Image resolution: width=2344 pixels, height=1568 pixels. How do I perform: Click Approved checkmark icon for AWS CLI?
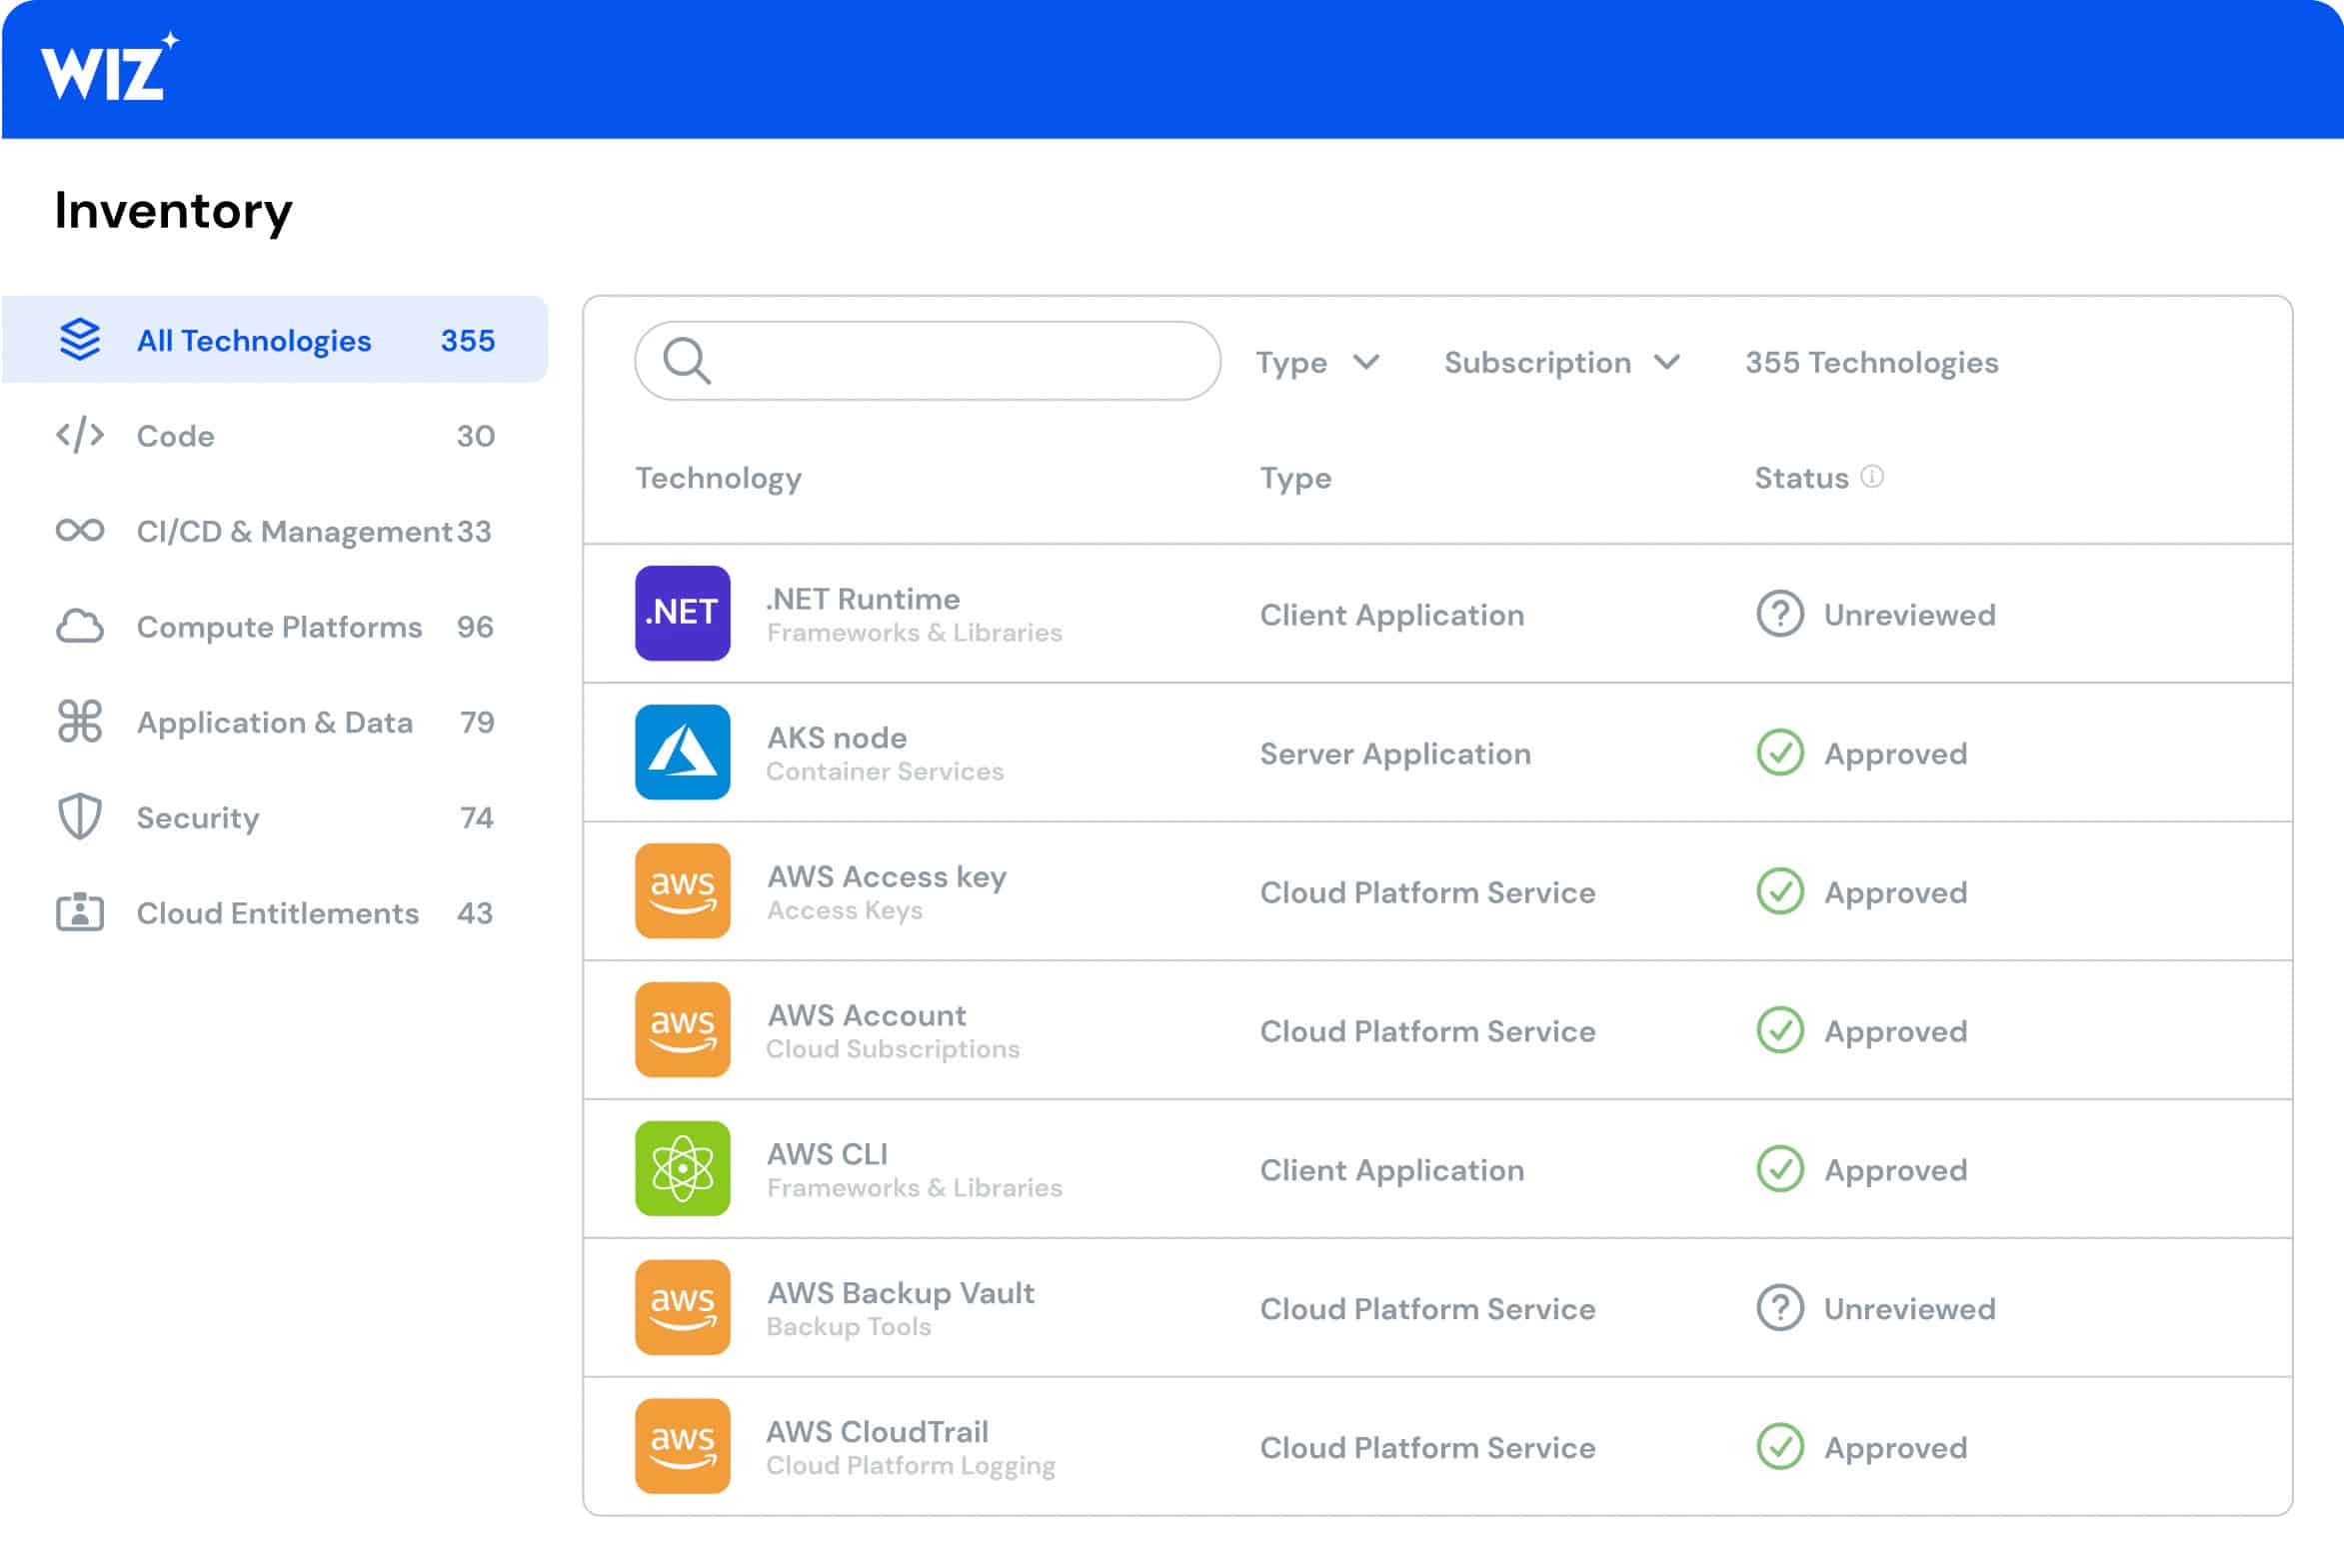[1780, 1170]
